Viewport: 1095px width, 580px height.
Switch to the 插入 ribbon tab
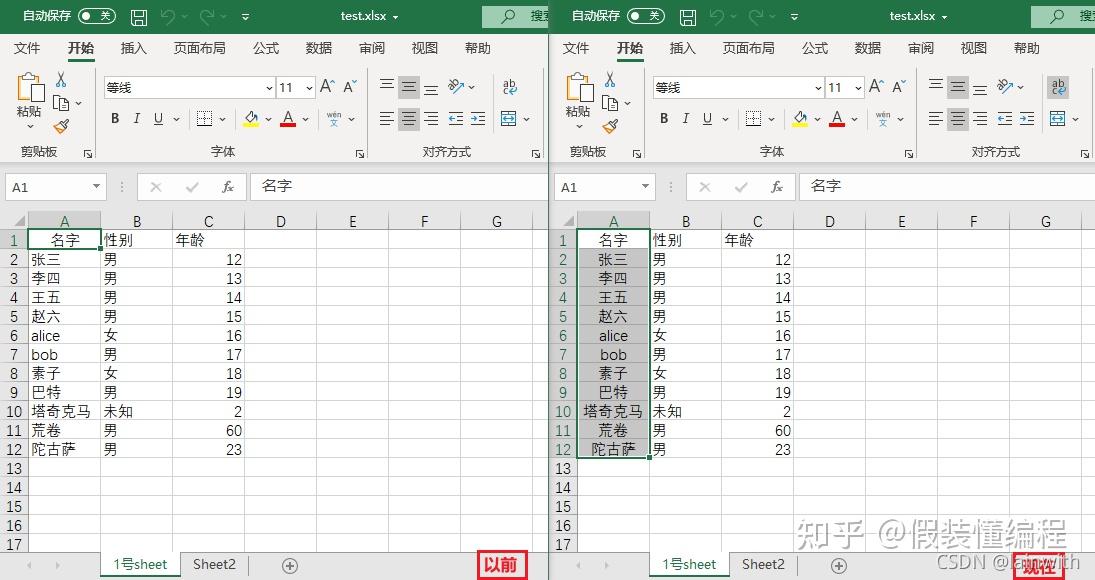coord(133,47)
